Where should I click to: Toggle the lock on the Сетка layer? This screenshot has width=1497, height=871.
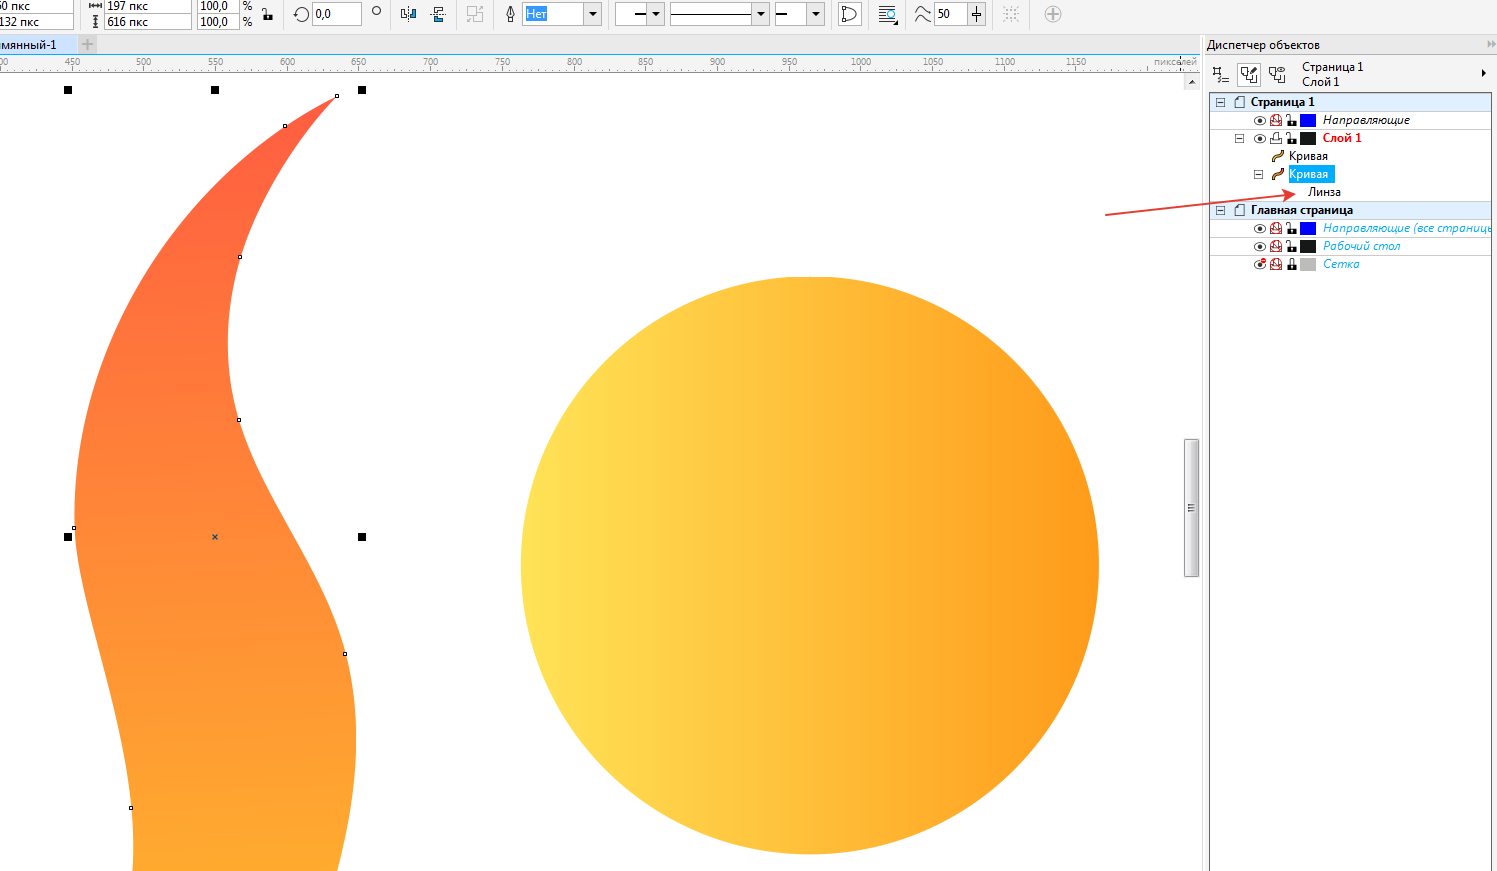(x=1291, y=264)
